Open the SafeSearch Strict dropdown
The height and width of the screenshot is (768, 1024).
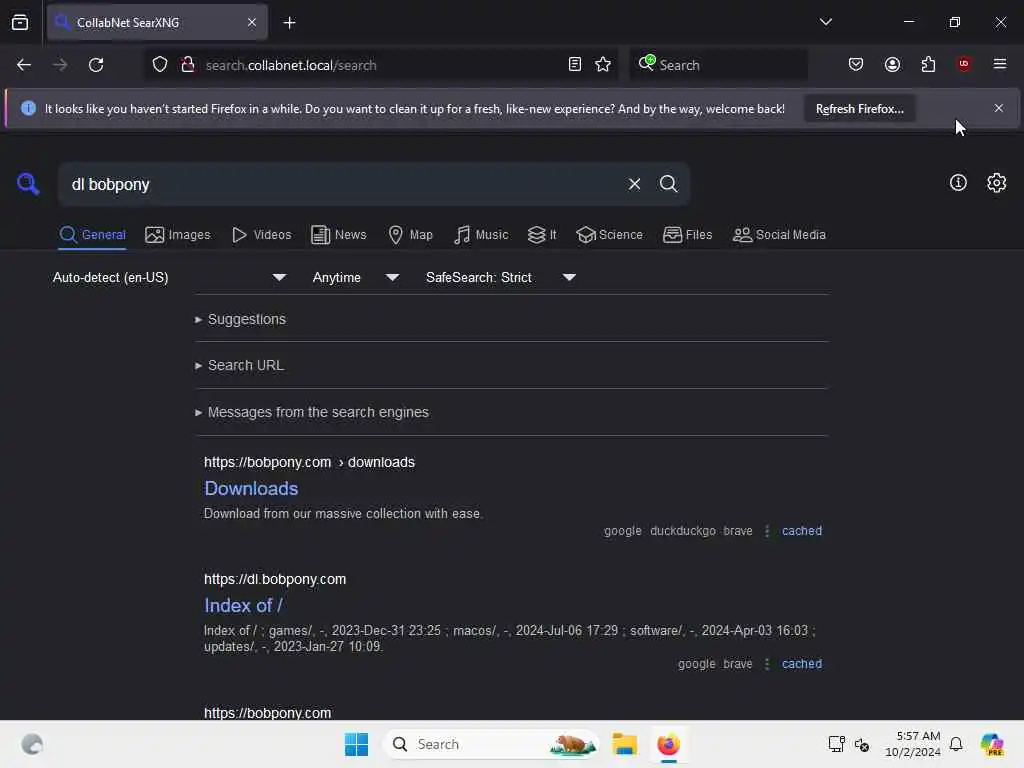[x=500, y=278]
